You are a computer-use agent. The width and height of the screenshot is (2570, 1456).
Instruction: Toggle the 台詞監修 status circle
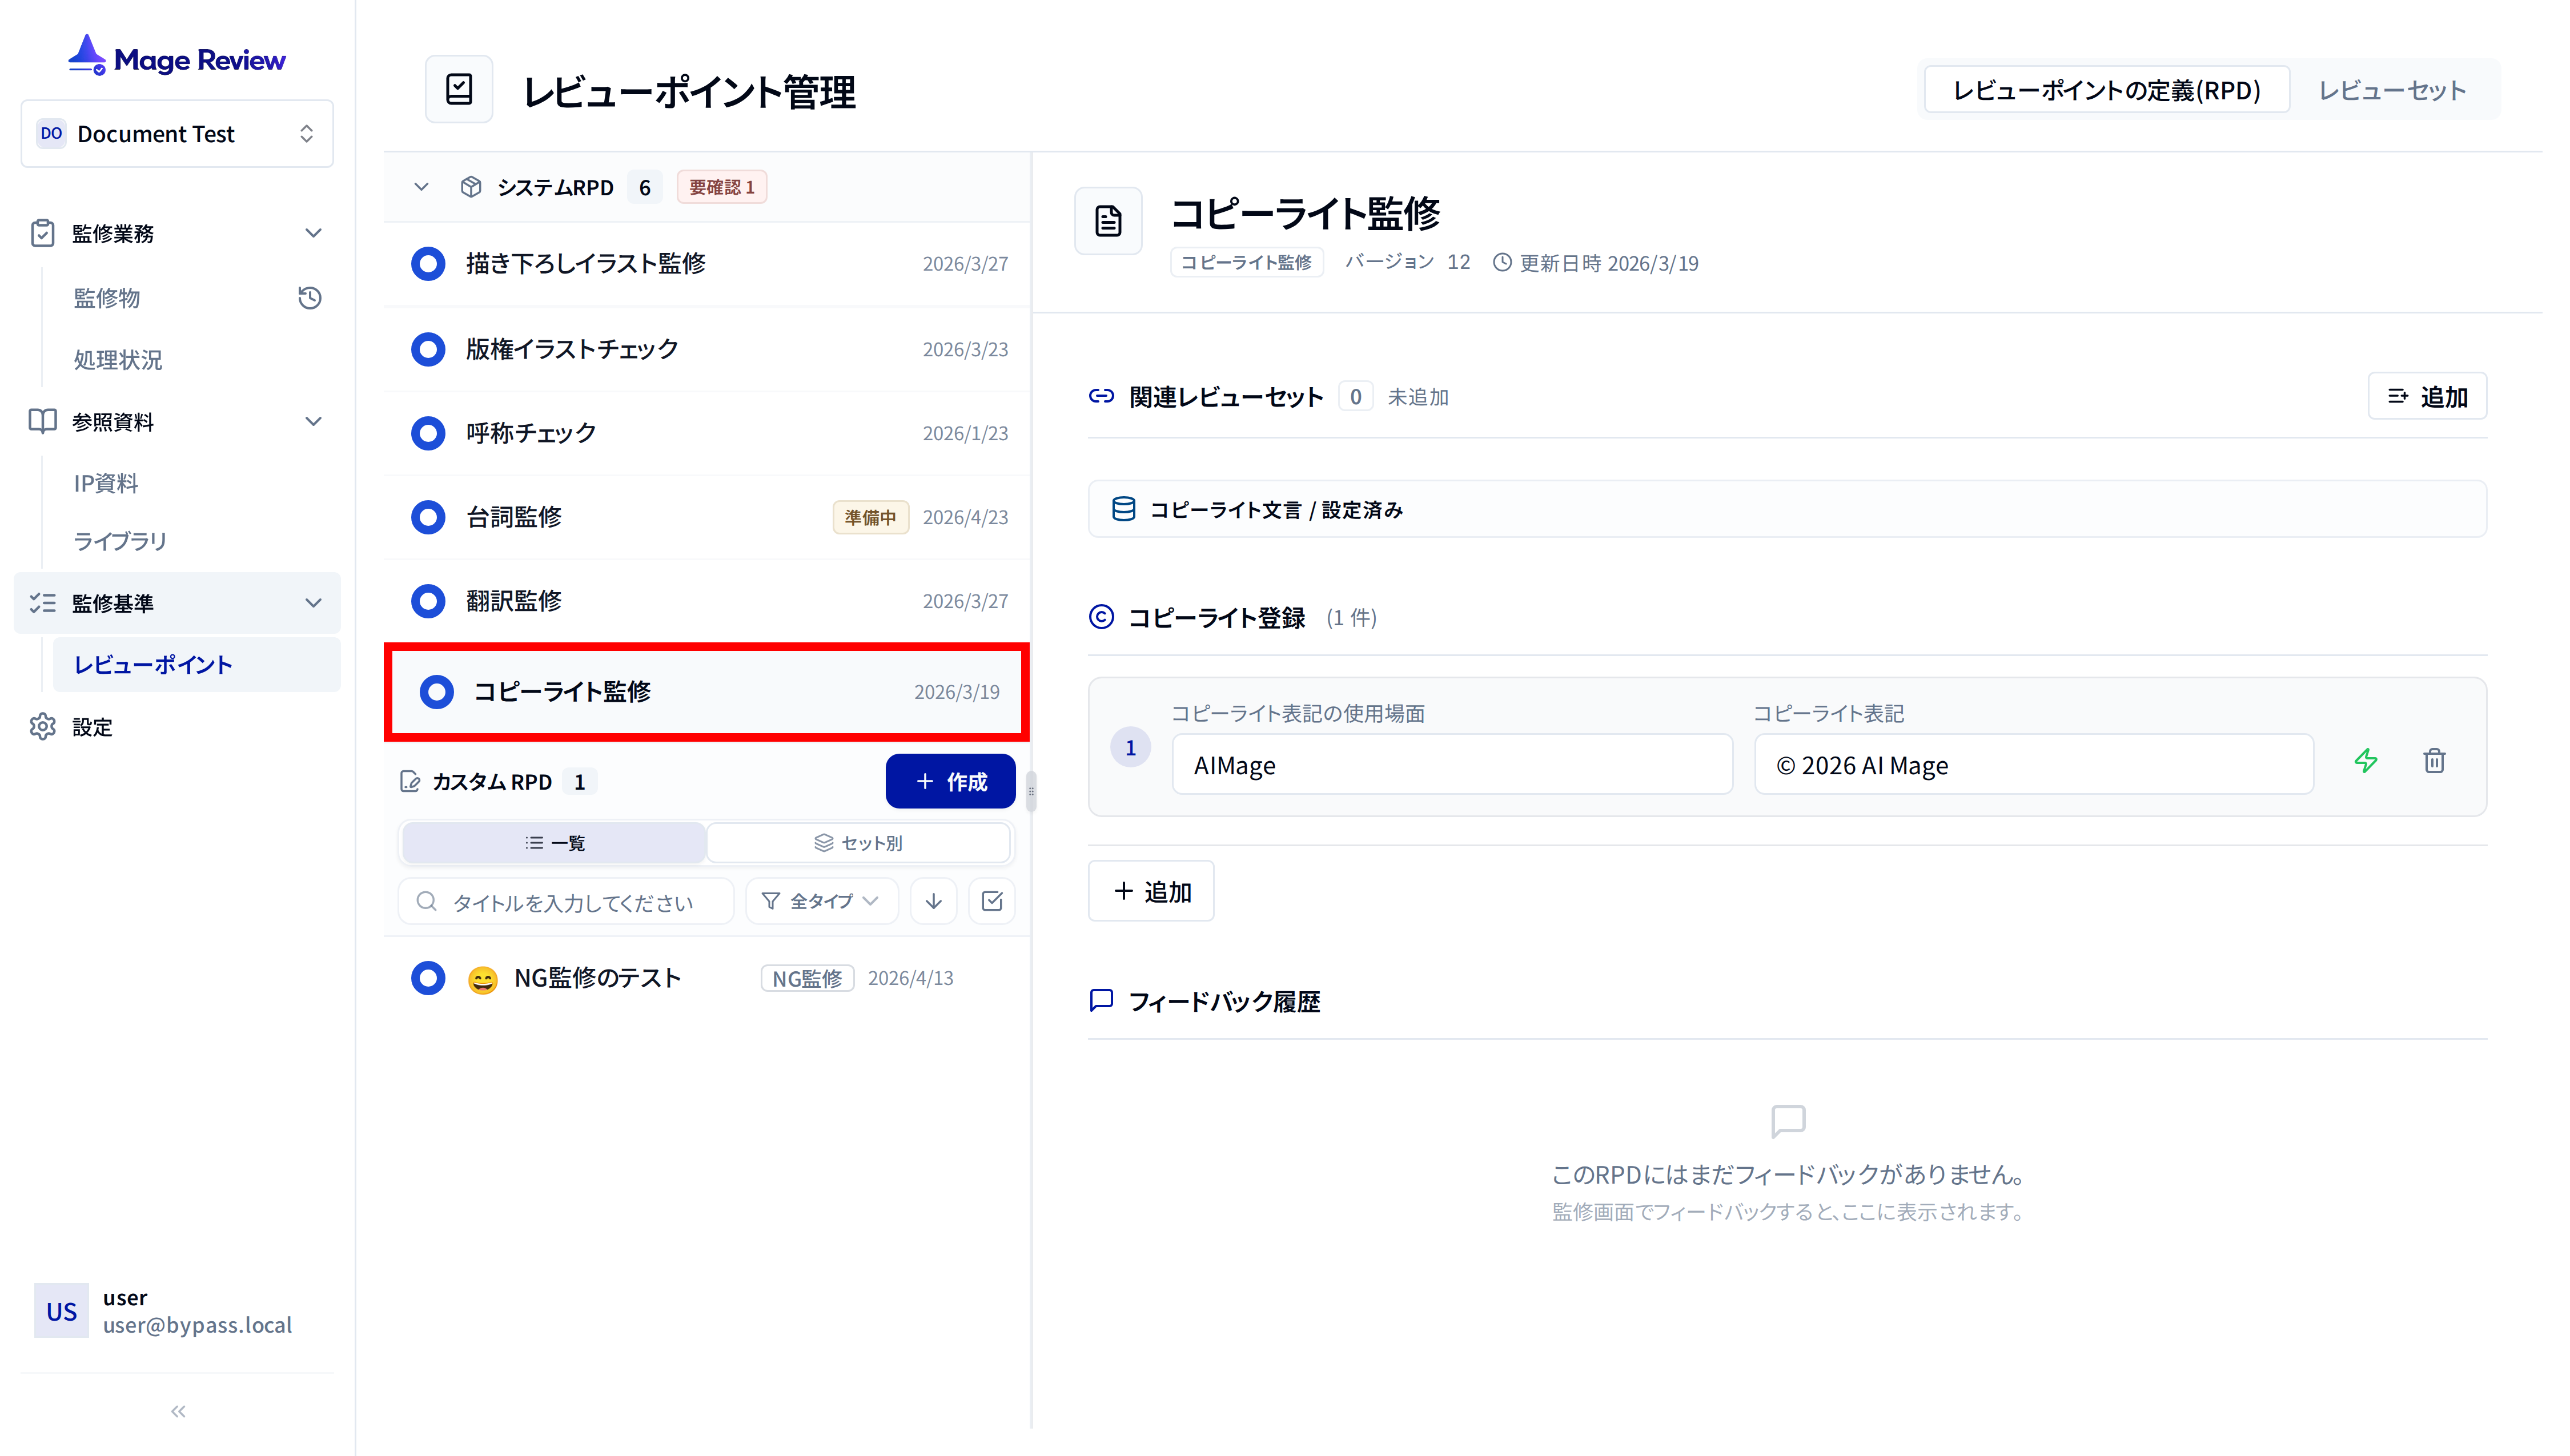(428, 517)
